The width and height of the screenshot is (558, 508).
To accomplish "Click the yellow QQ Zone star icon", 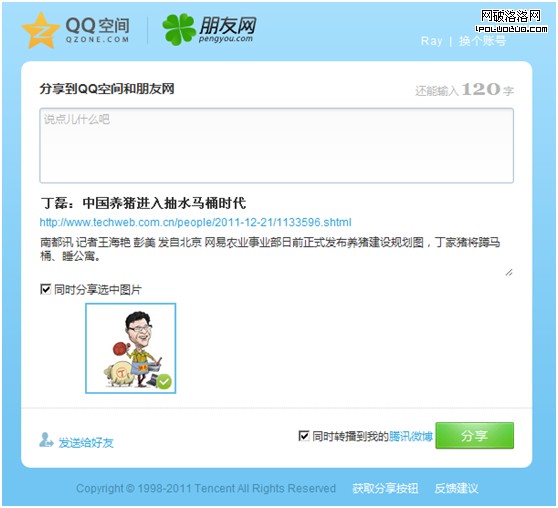I will pos(40,31).
